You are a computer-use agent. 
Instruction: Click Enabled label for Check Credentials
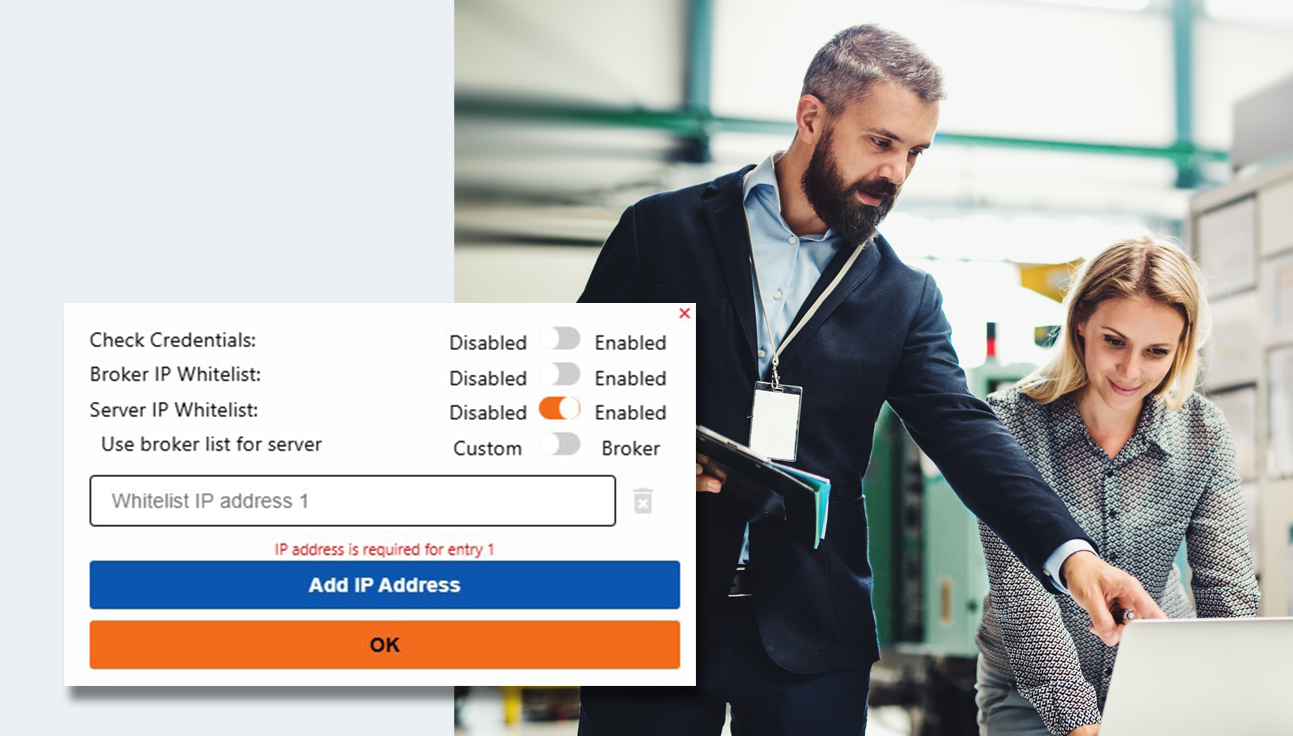pyautogui.click(x=630, y=343)
